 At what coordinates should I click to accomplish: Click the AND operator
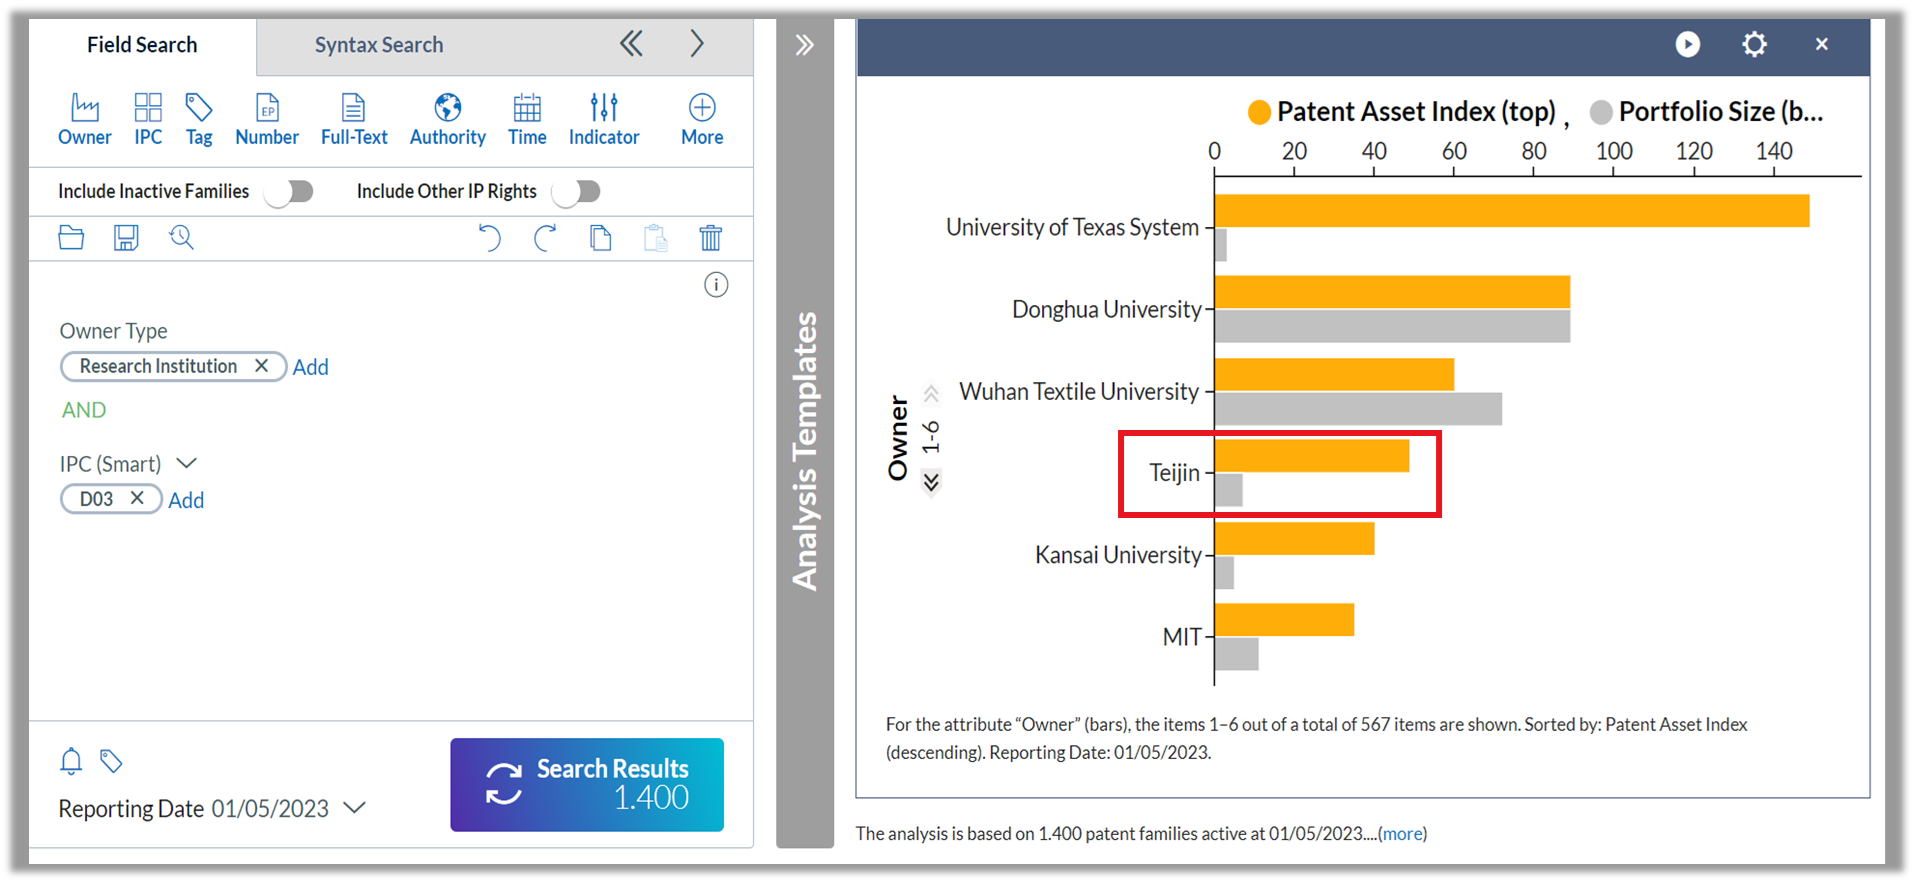click(x=84, y=410)
